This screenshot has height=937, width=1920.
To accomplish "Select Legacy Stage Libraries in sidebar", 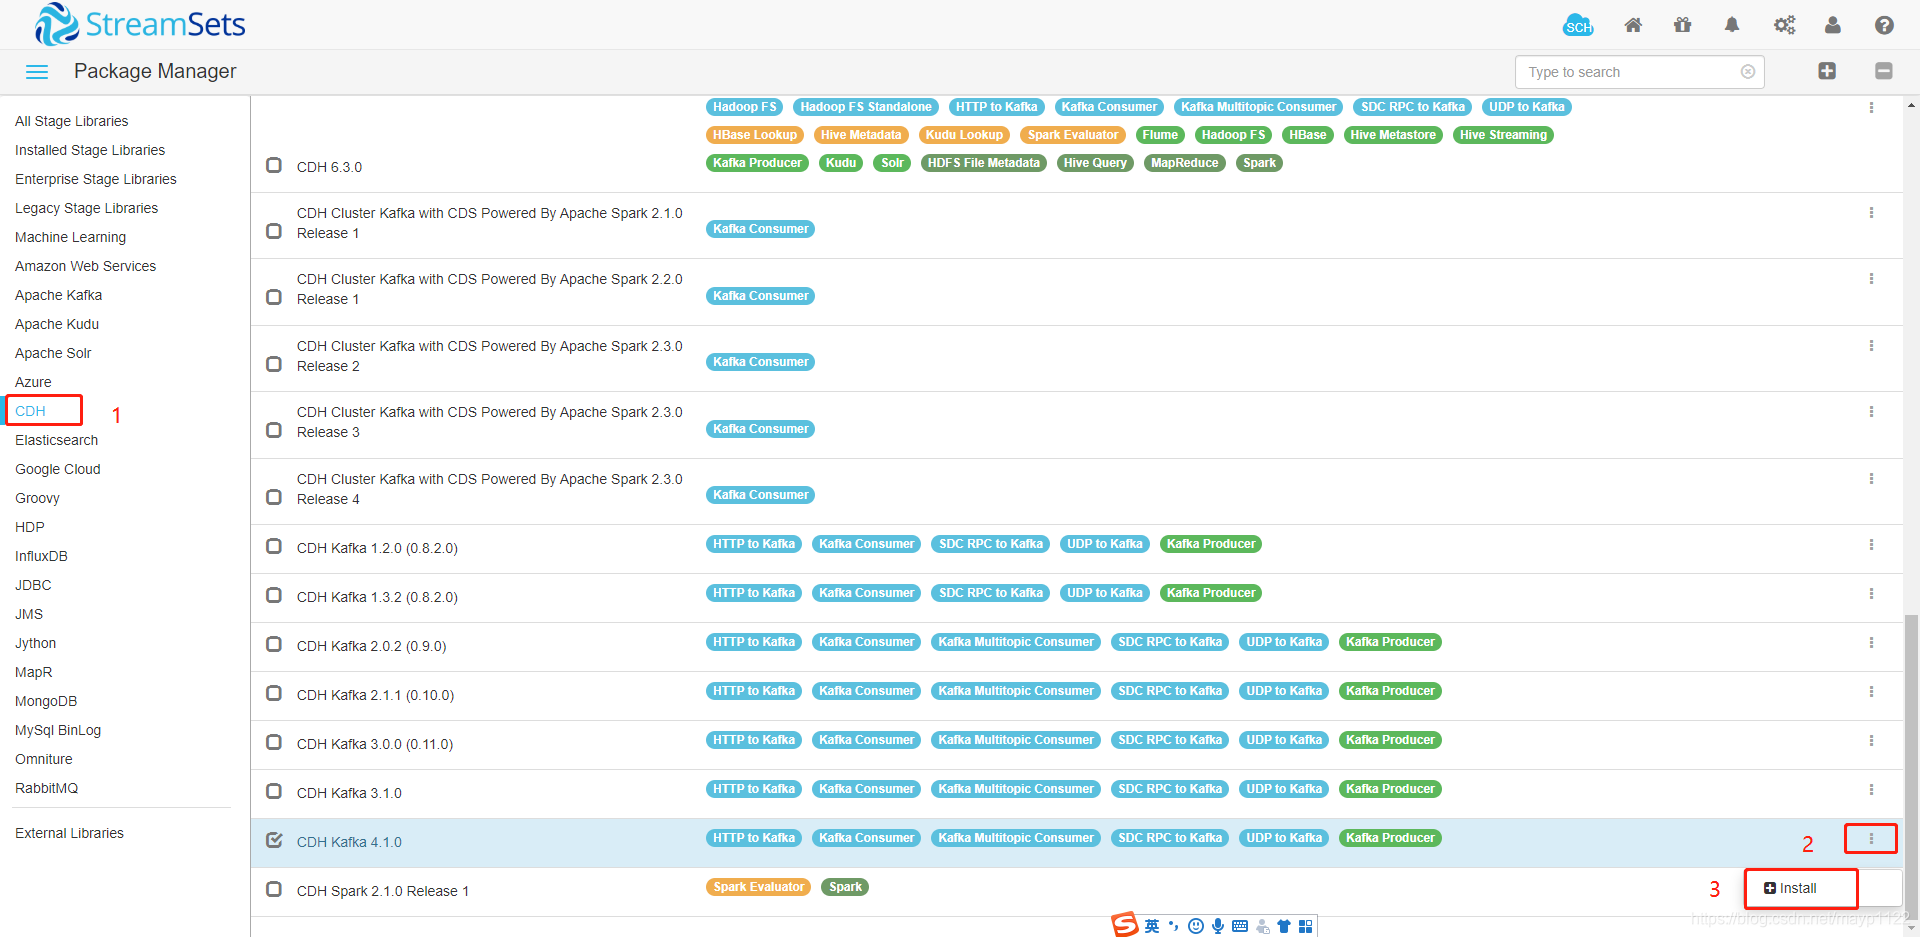I will [x=86, y=208].
